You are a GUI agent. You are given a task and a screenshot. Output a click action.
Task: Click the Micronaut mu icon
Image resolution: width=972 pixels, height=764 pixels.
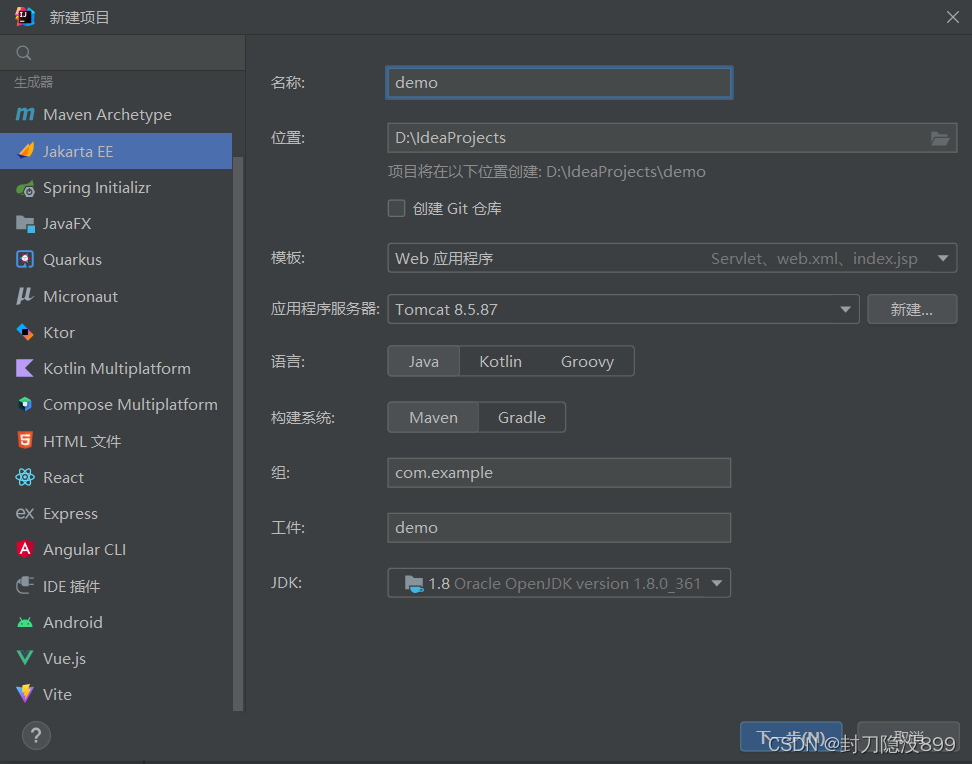[x=25, y=296]
